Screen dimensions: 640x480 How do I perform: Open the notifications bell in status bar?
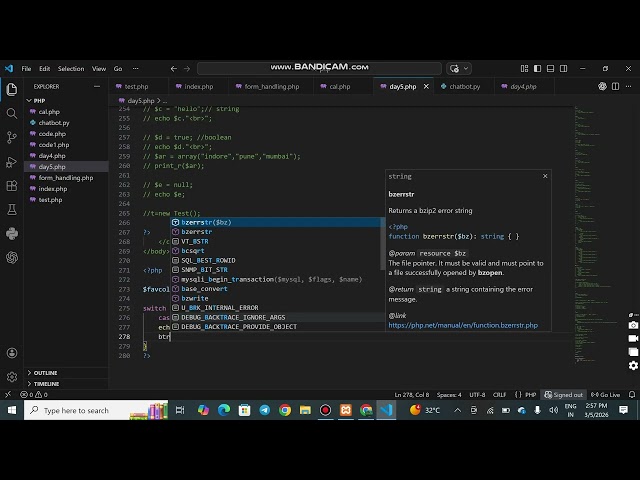click(x=632, y=395)
